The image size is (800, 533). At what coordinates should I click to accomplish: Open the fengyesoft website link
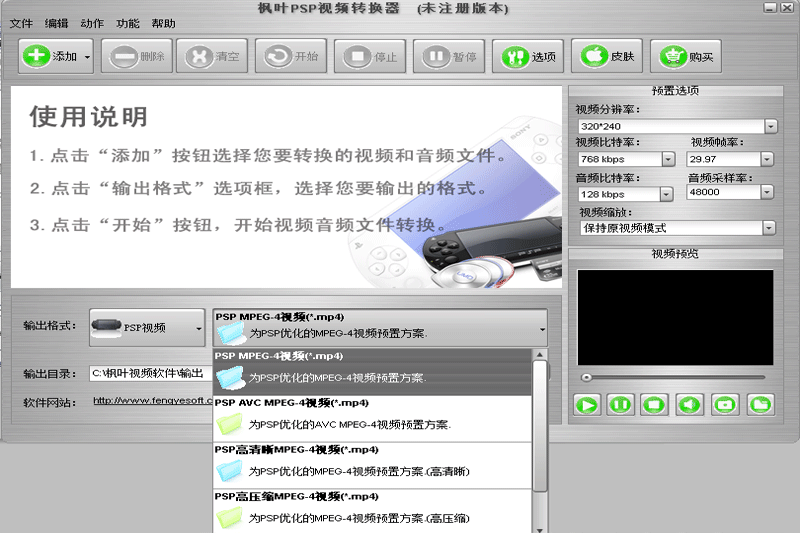pyautogui.click(x=153, y=401)
